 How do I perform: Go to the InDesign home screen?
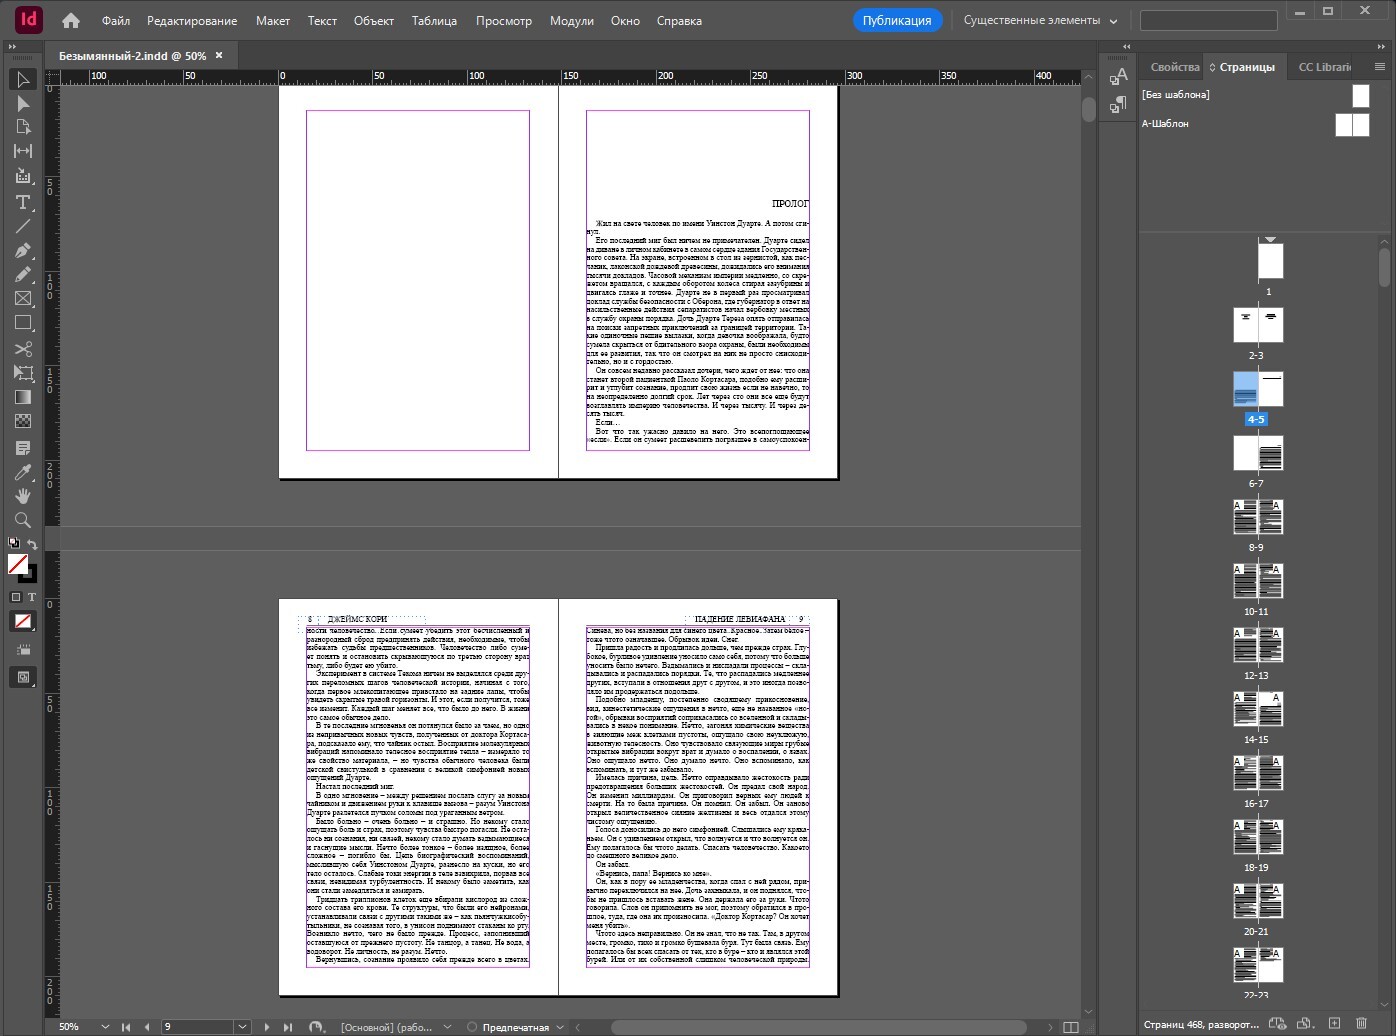tap(71, 20)
